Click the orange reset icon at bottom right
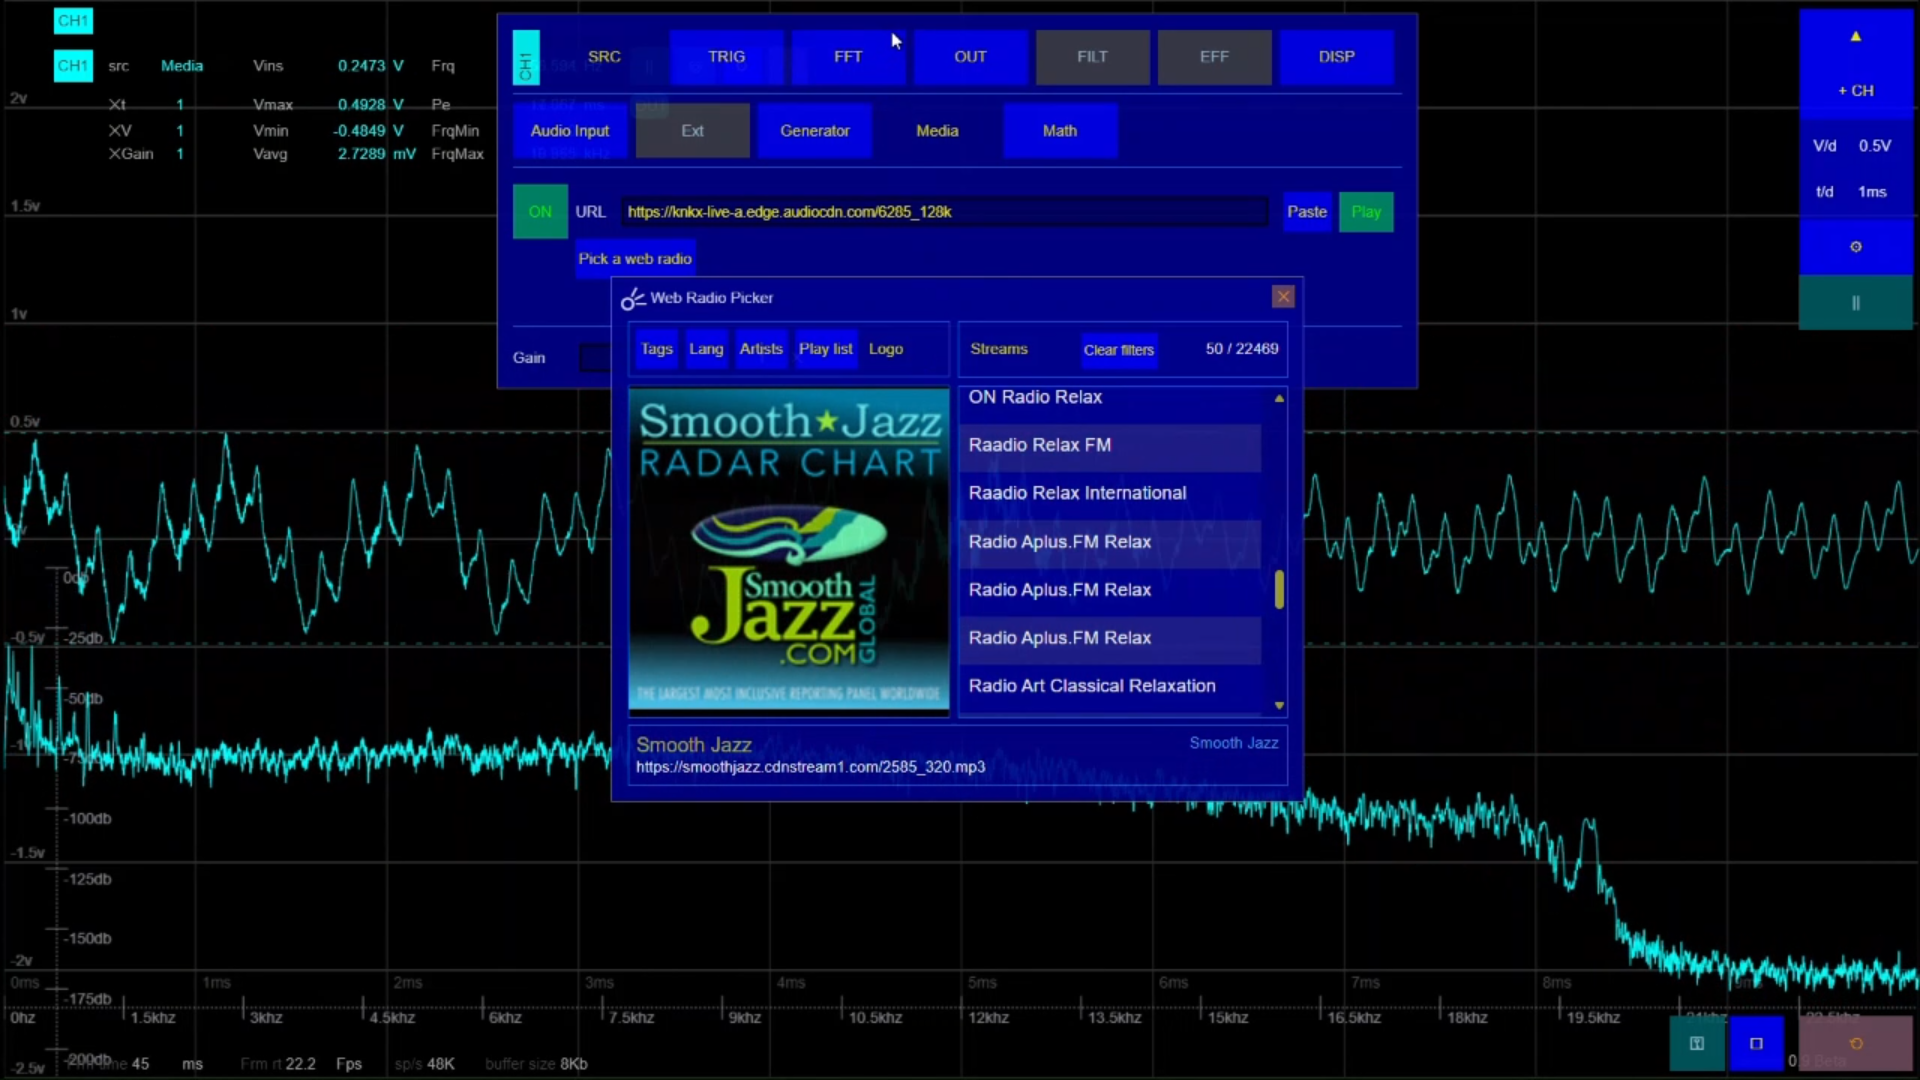Viewport: 1920px width, 1080px height. [x=1856, y=1043]
